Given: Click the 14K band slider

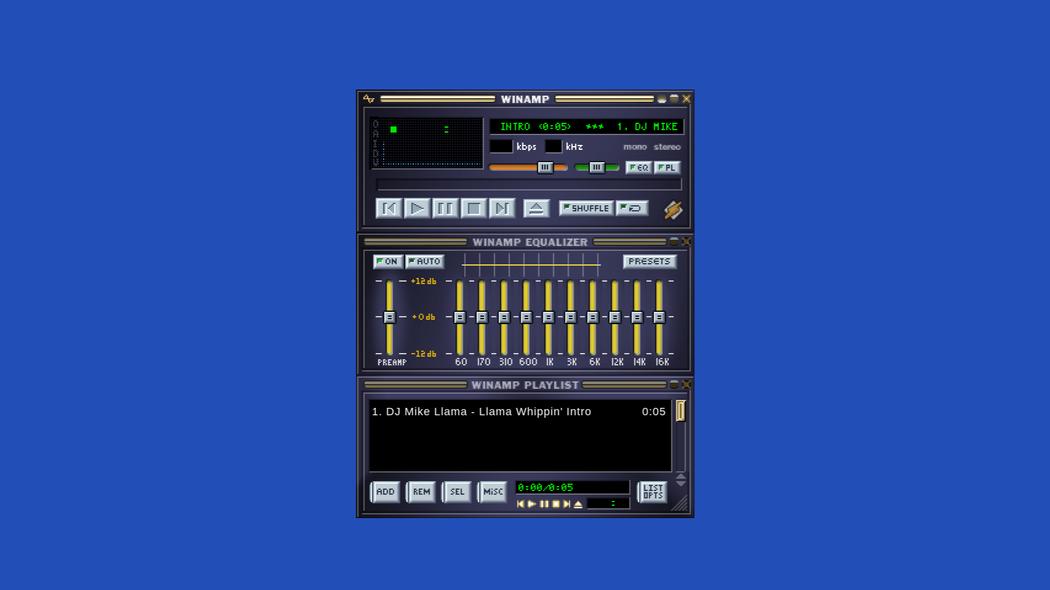Looking at the screenshot, I should click(x=636, y=317).
